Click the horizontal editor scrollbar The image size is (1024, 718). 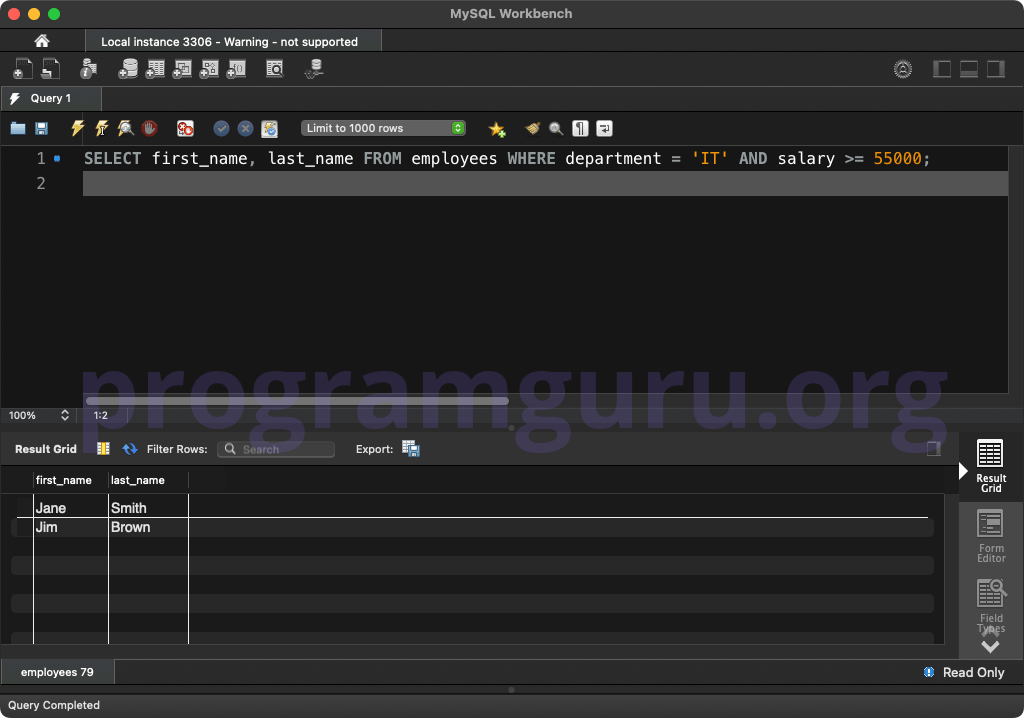coord(297,400)
